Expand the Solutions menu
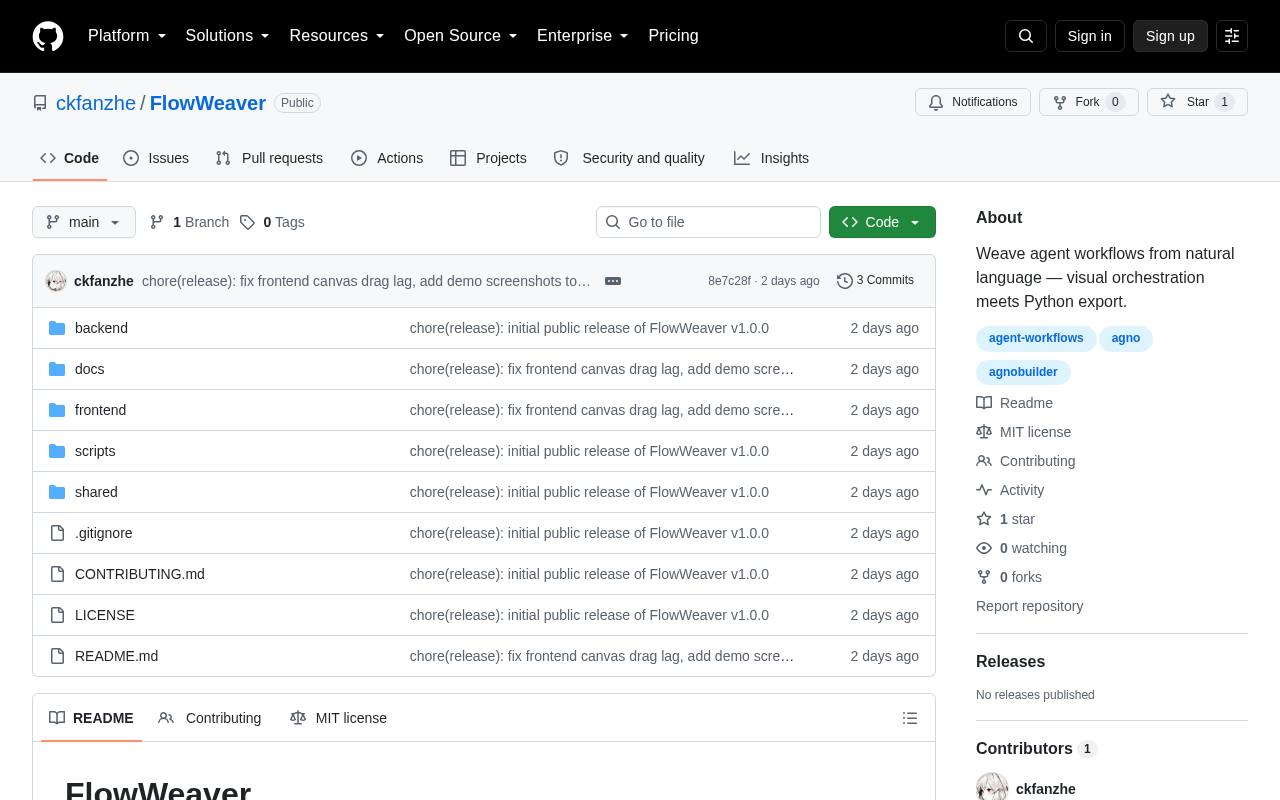1280x800 pixels. 227,36
